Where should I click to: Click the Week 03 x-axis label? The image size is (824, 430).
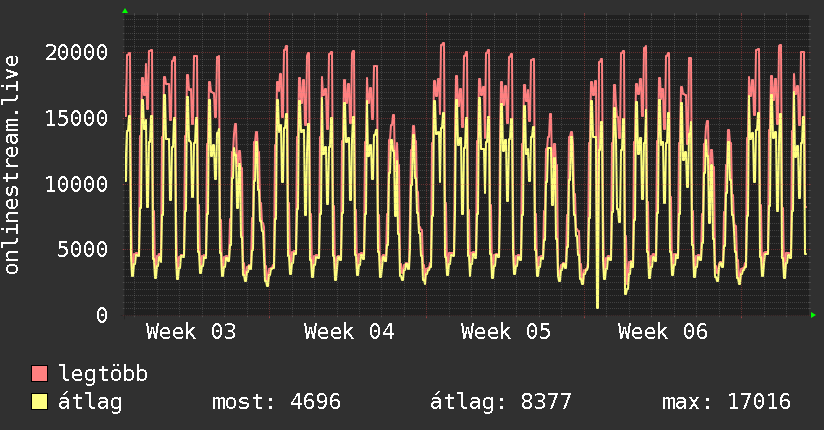(x=191, y=332)
